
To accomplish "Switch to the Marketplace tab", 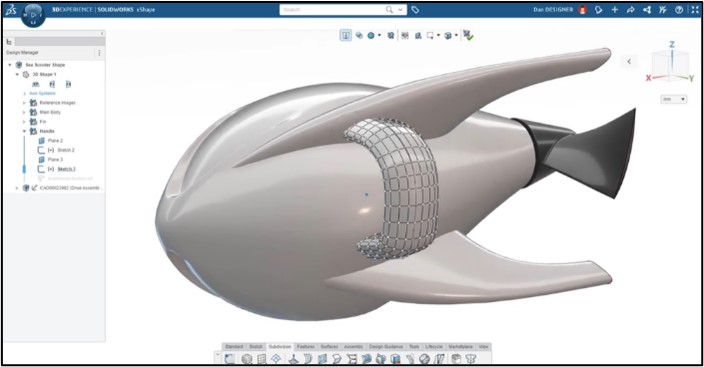I will pyautogui.click(x=461, y=347).
